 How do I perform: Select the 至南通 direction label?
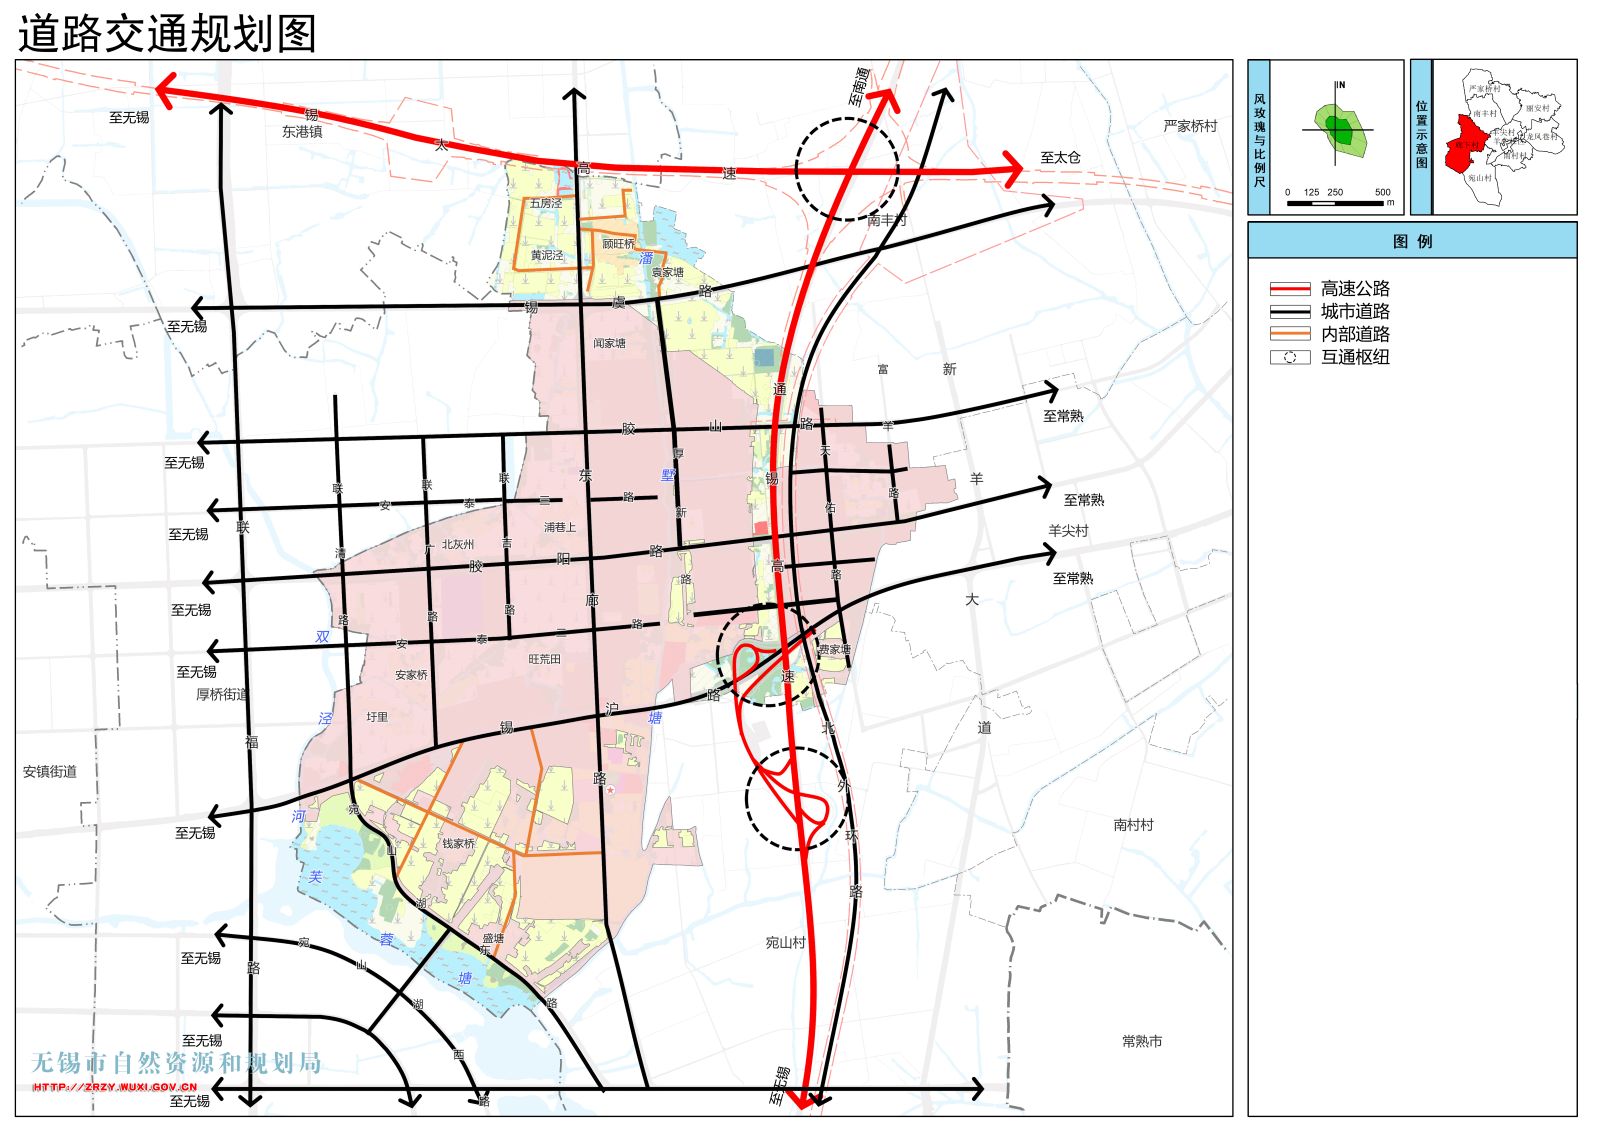(x=860, y=88)
